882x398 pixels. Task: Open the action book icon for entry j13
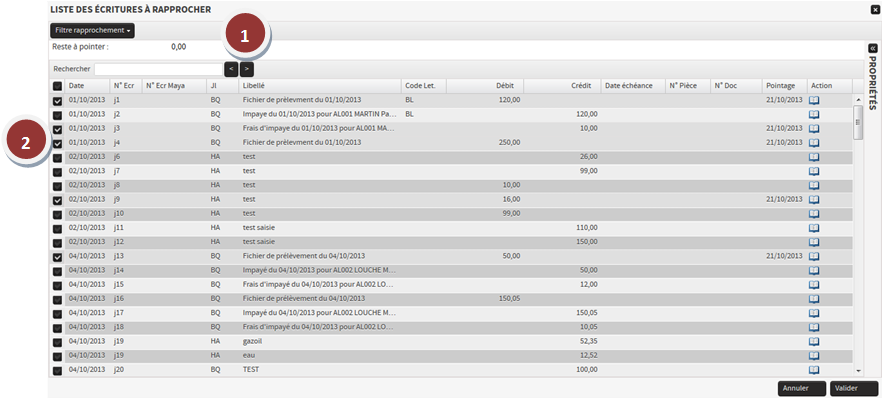(813, 256)
